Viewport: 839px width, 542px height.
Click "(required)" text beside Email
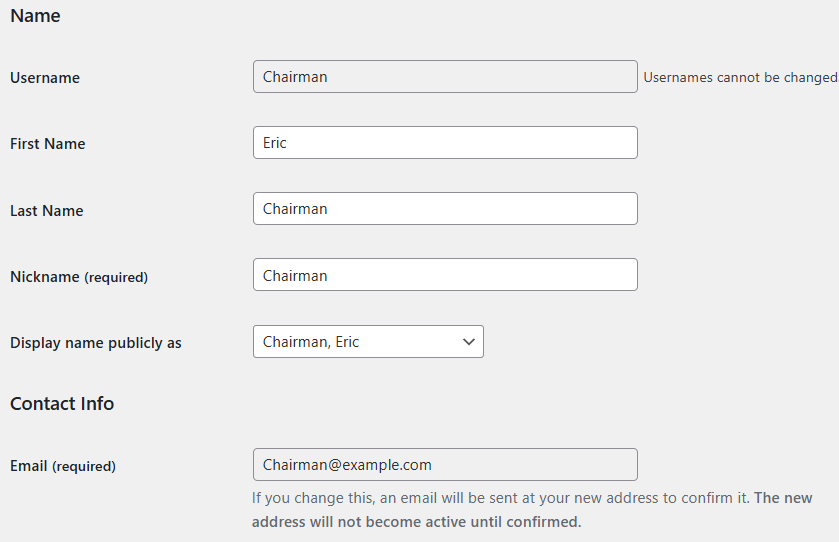click(84, 466)
